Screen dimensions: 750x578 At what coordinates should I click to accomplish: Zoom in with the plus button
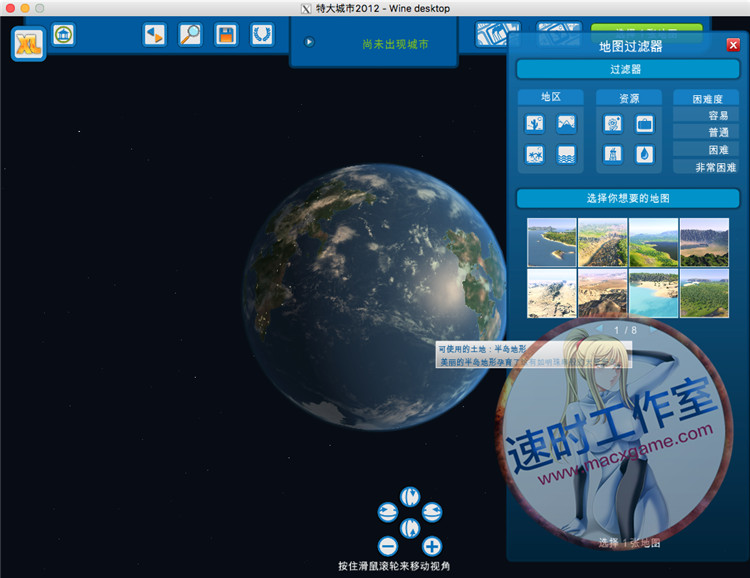(432, 546)
